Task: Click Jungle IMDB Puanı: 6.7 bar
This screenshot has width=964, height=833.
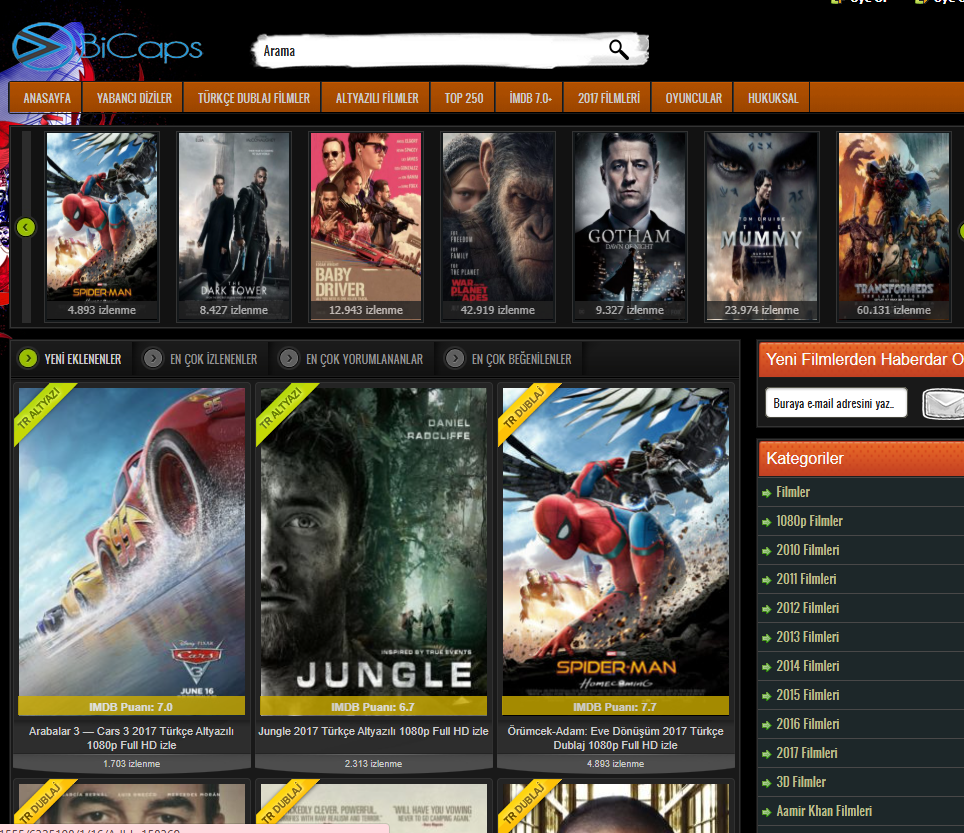Action: coord(373,706)
